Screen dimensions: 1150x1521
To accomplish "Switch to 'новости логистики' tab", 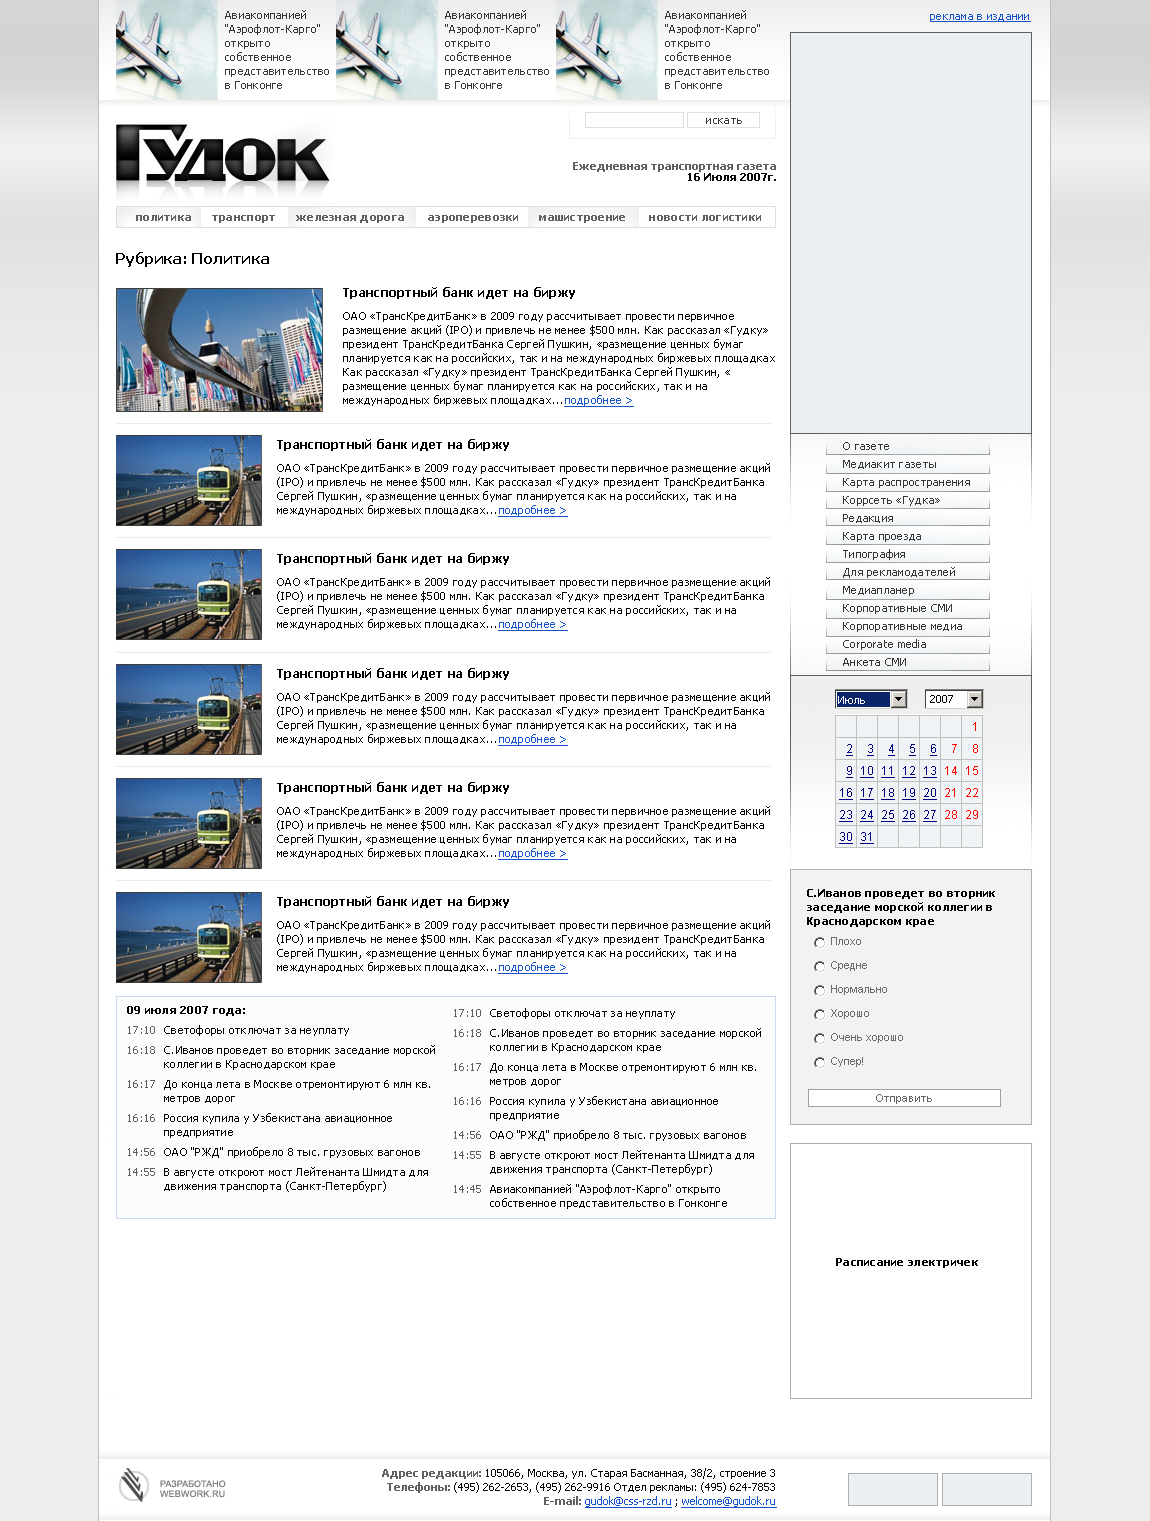I will [704, 217].
